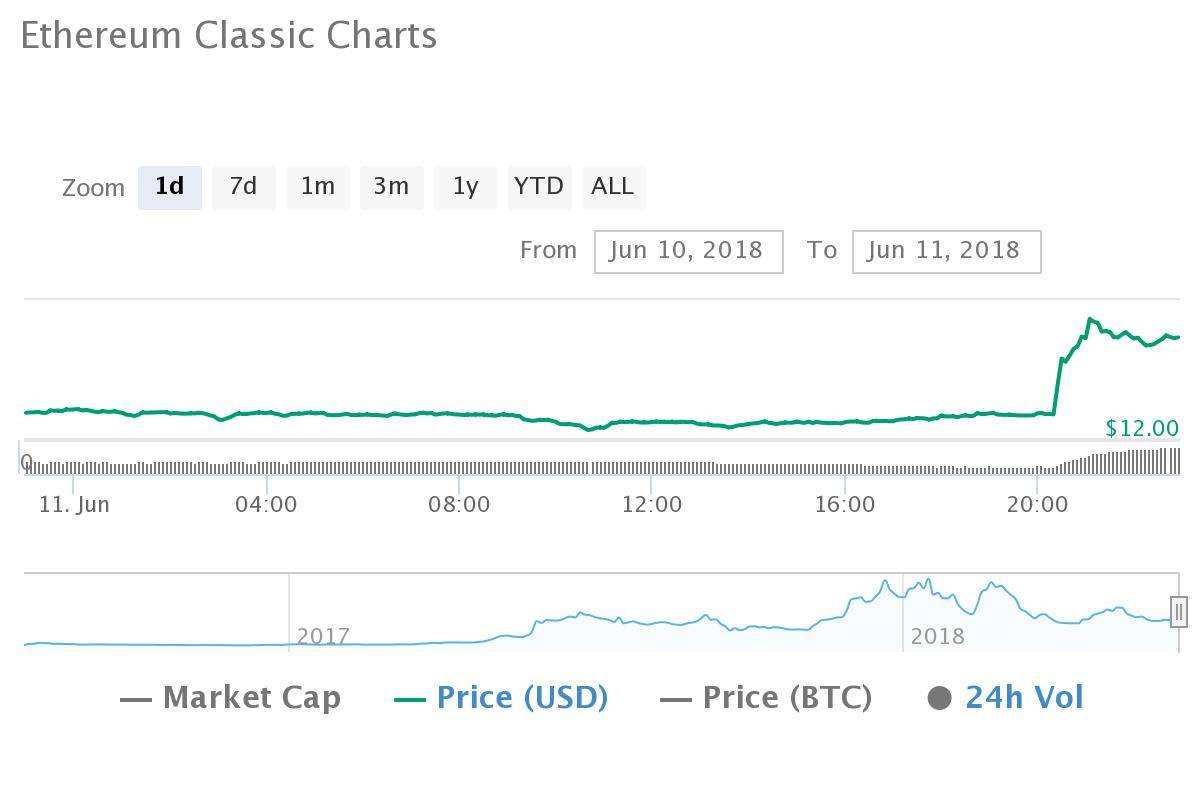The height and width of the screenshot is (800, 1200).
Task: Click the 24h Vol legend label
Action: tap(1023, 697)
